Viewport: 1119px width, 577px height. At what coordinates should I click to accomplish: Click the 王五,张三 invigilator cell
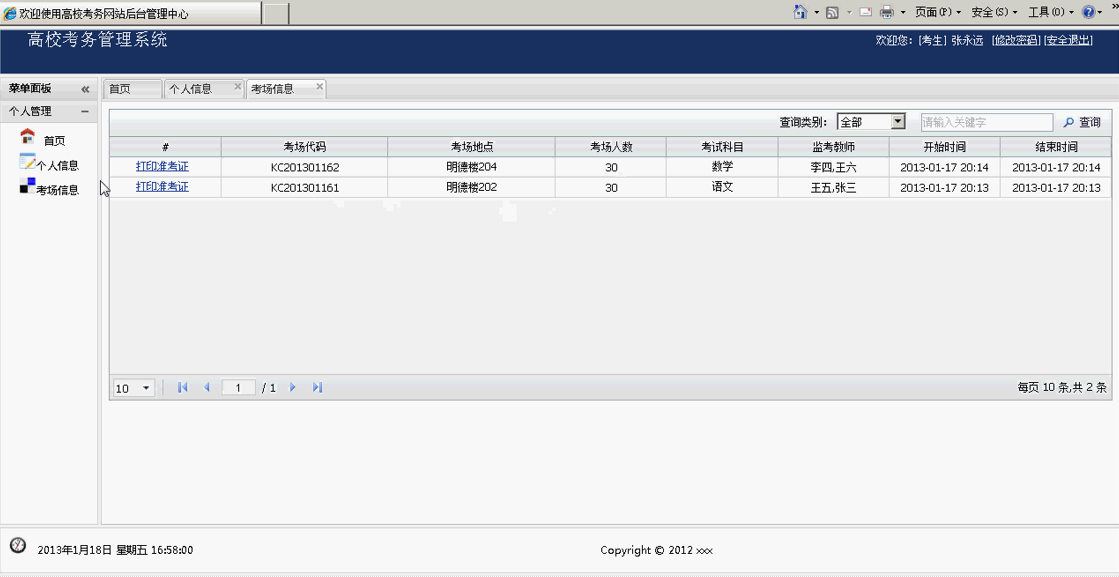834,188
